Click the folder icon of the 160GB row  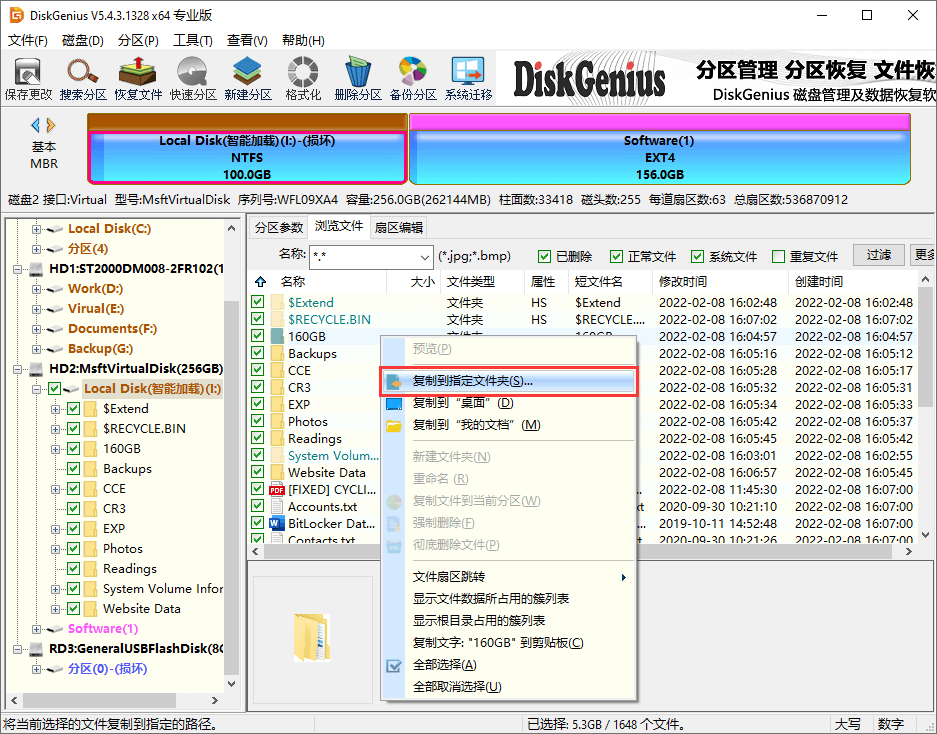pyautogui.click(x=277, y=336)
